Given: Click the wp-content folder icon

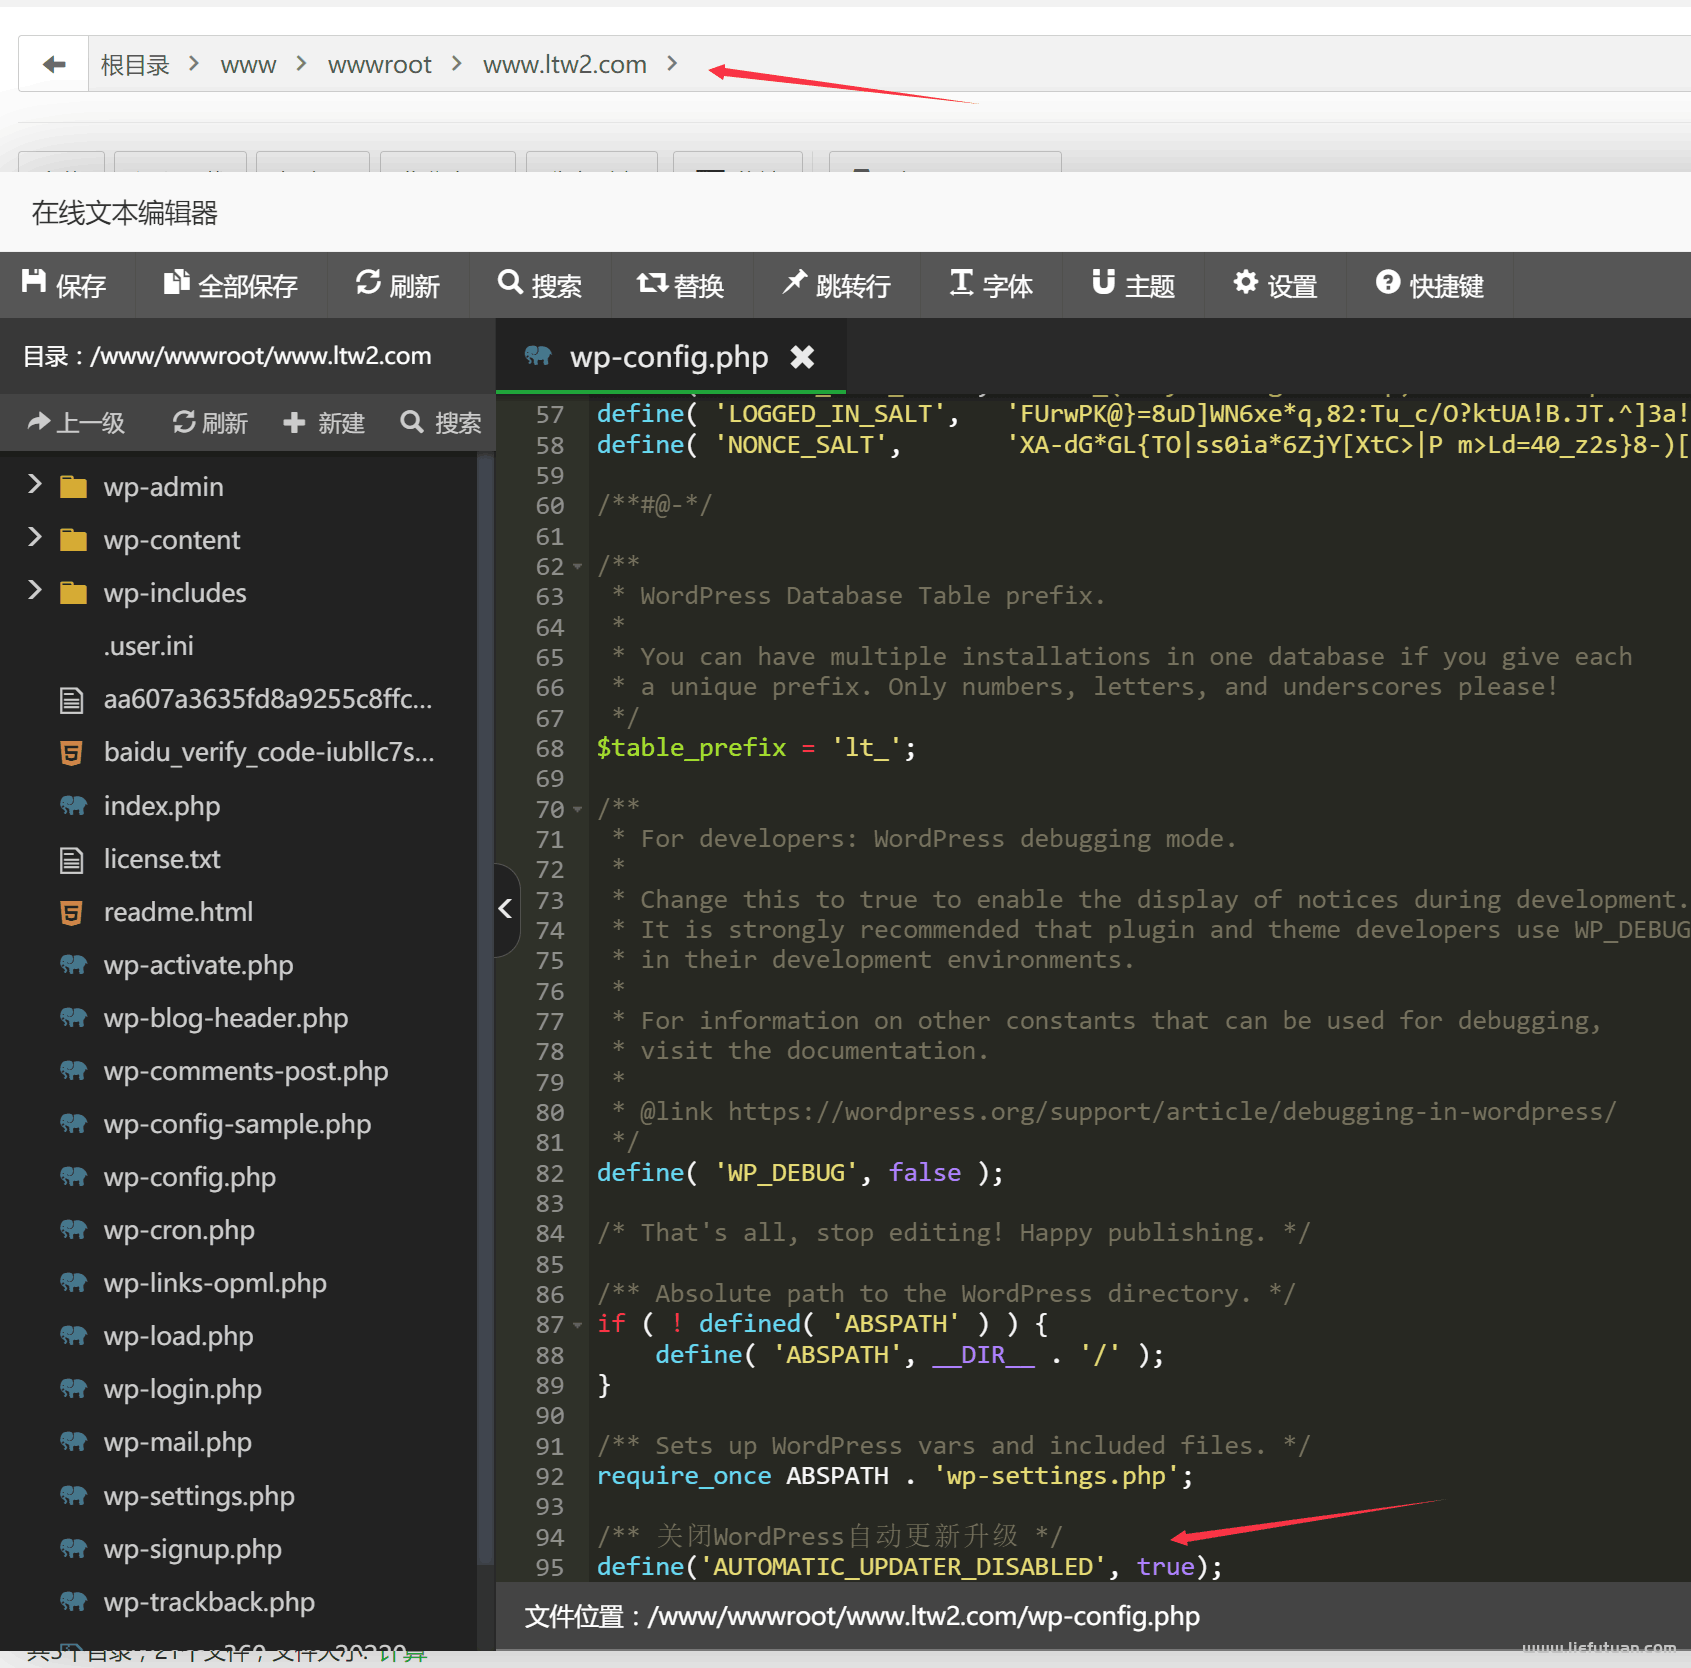Looking at the screenshot, I should click(x=73, y=540).
